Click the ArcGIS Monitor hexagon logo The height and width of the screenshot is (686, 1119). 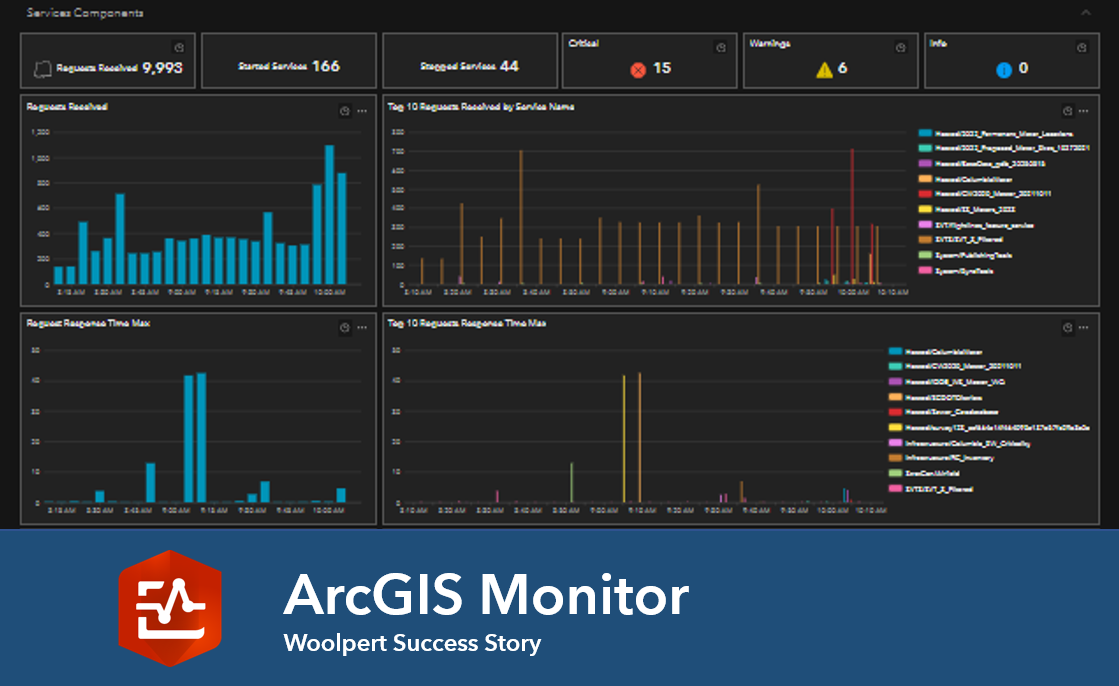pos(170,608)
